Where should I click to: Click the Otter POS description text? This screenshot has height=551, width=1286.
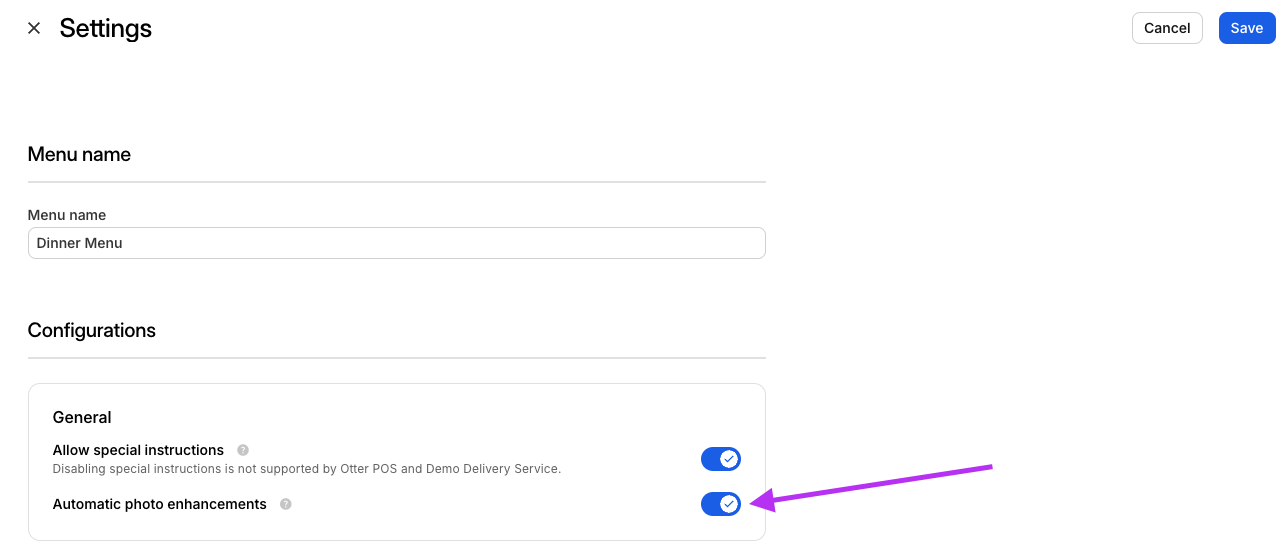pos(306,468)
